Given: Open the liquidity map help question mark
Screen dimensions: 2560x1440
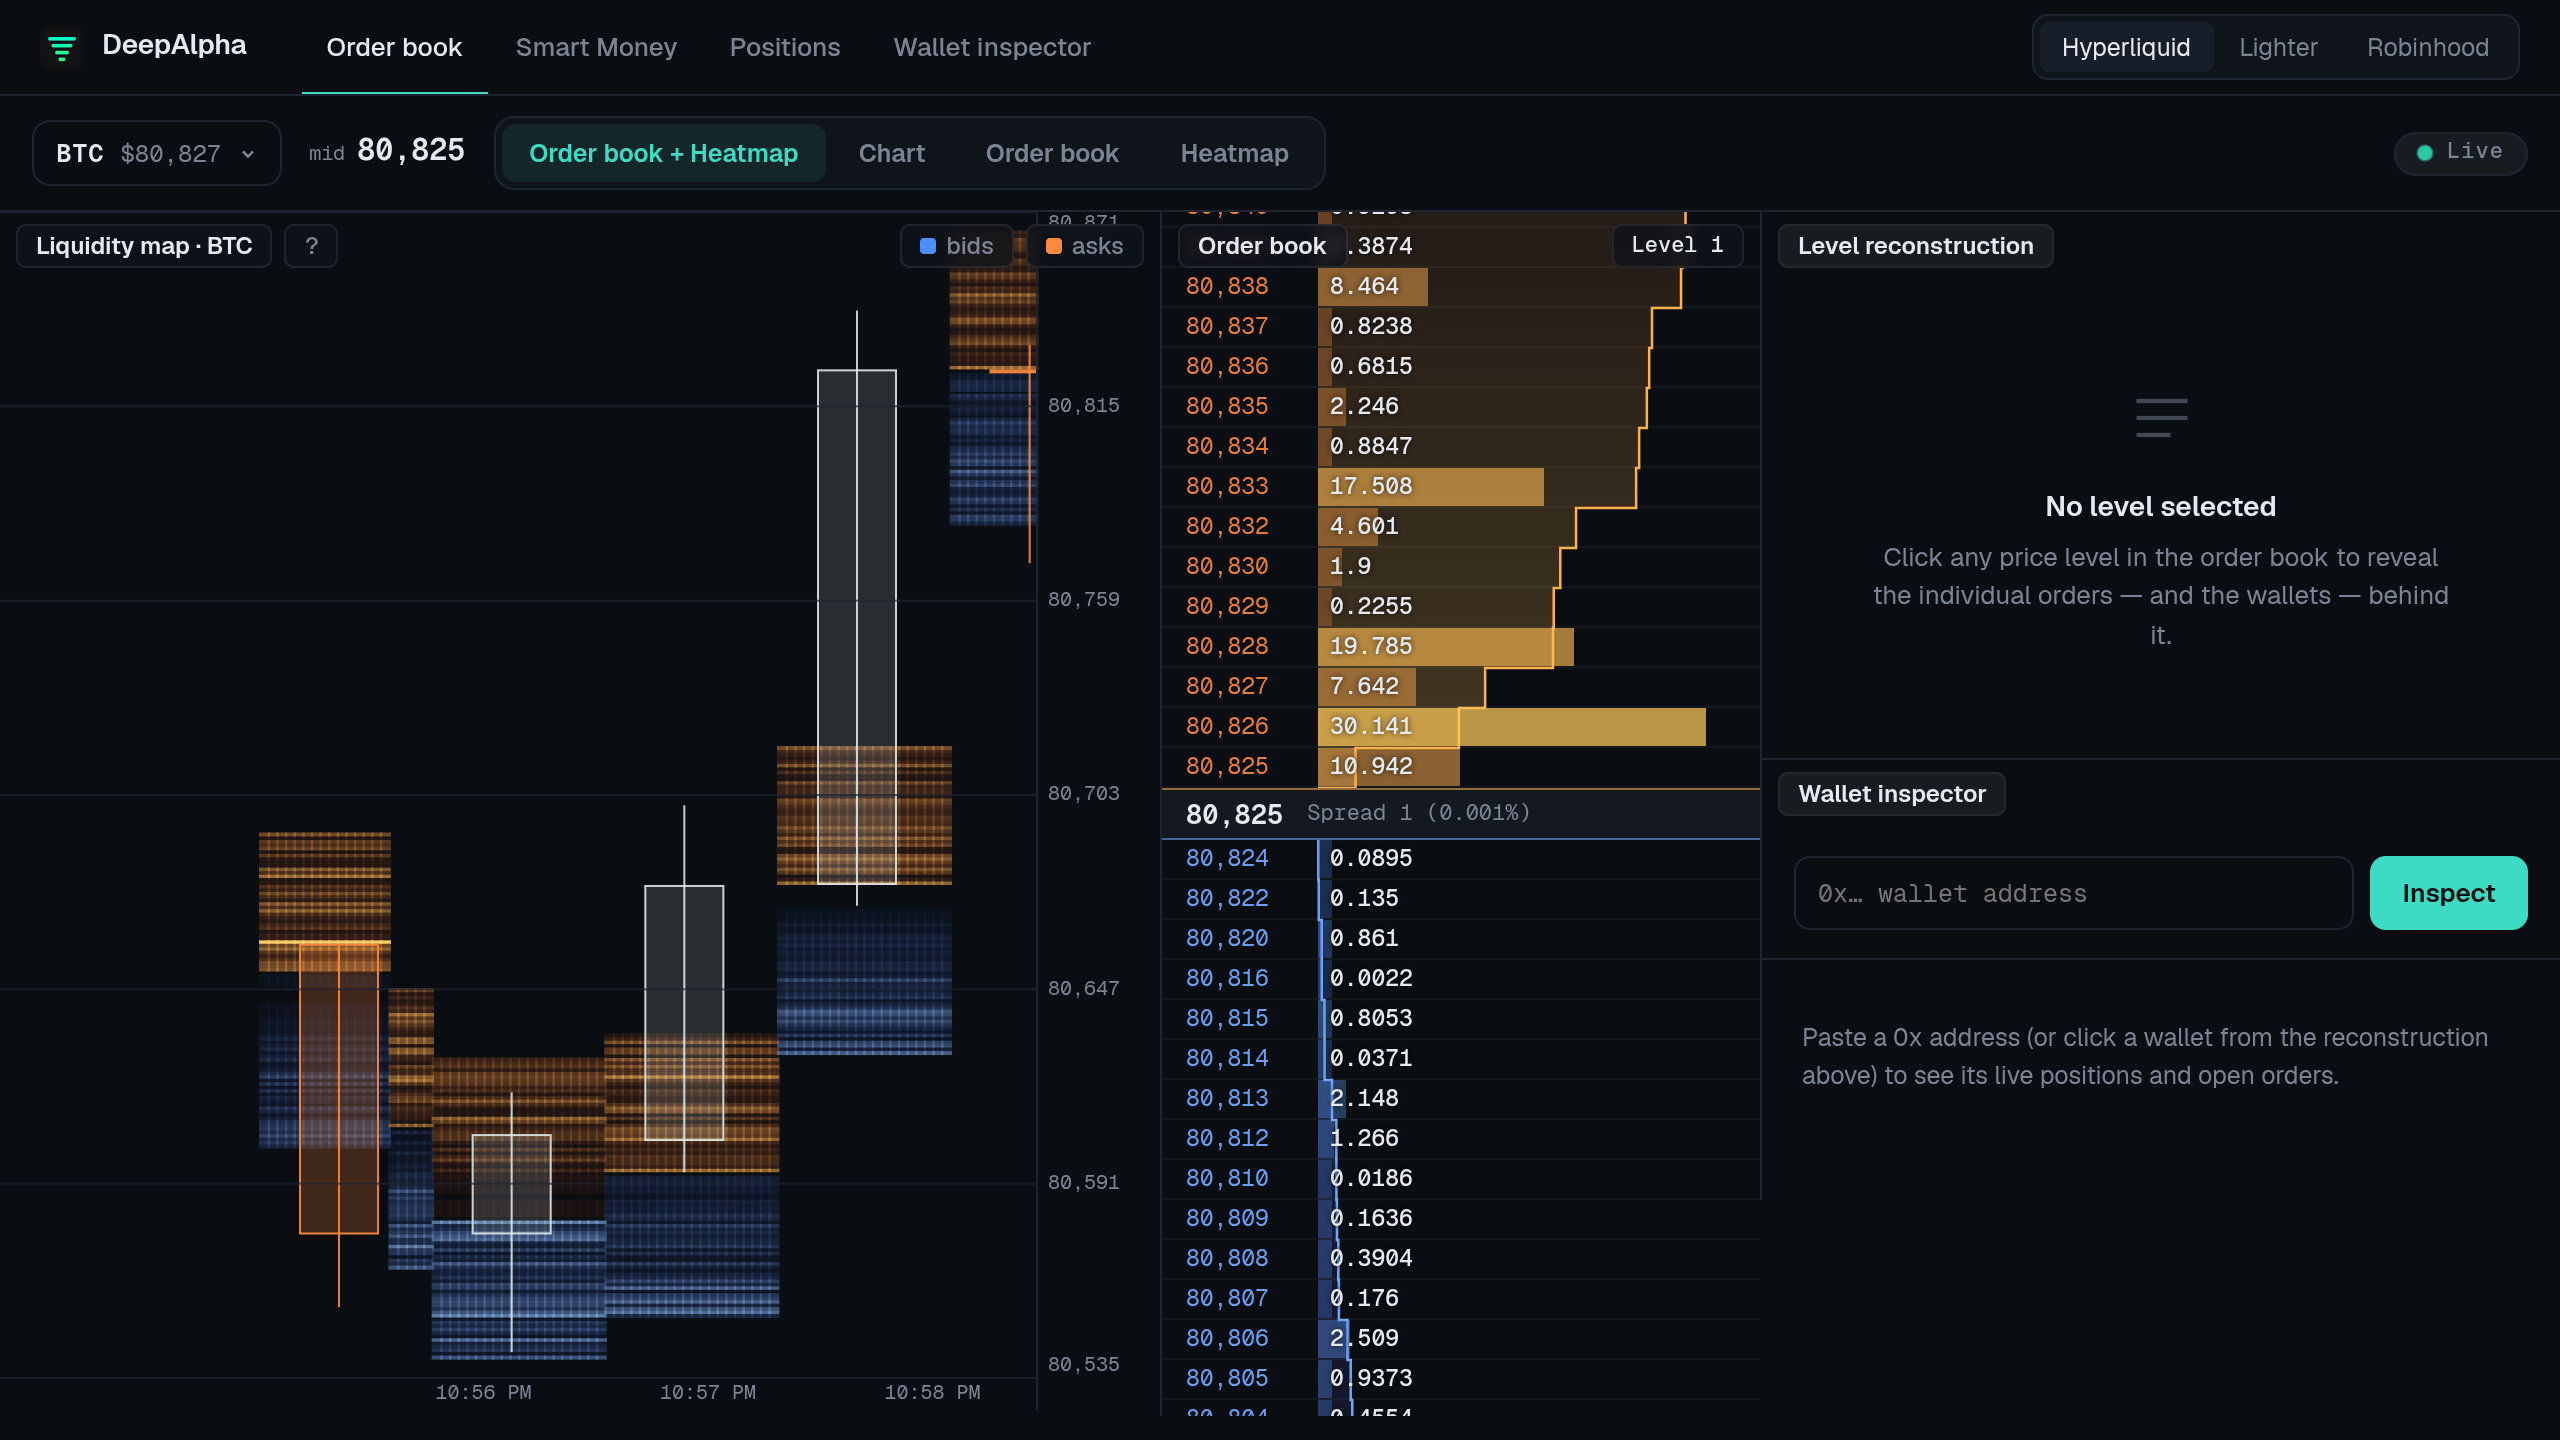Looking at the screenshot, I should (311, 246).
